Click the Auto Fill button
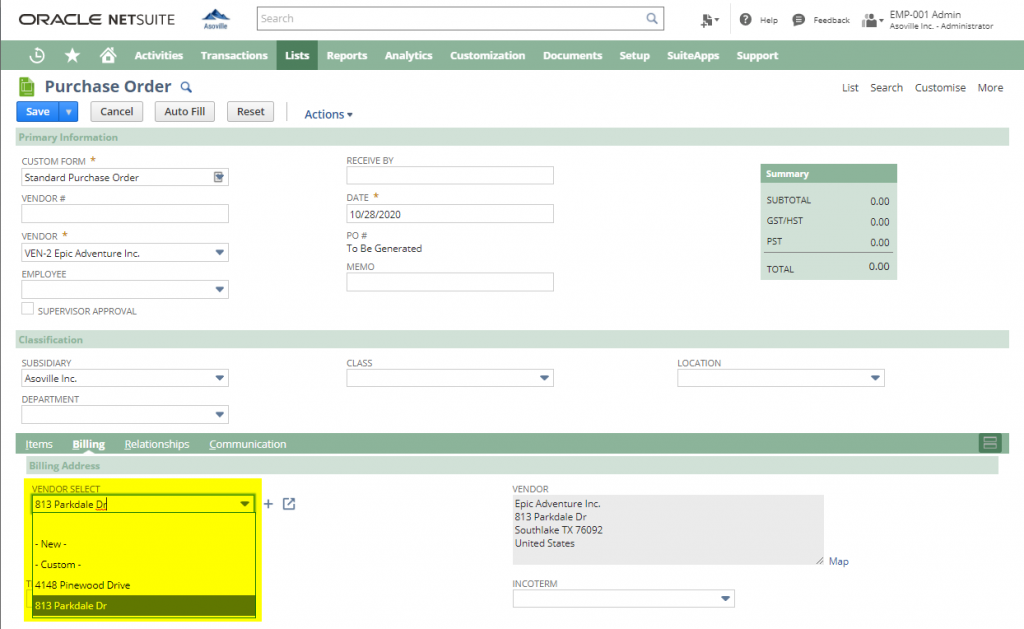The image size is (1024, 629). [185, 112]
